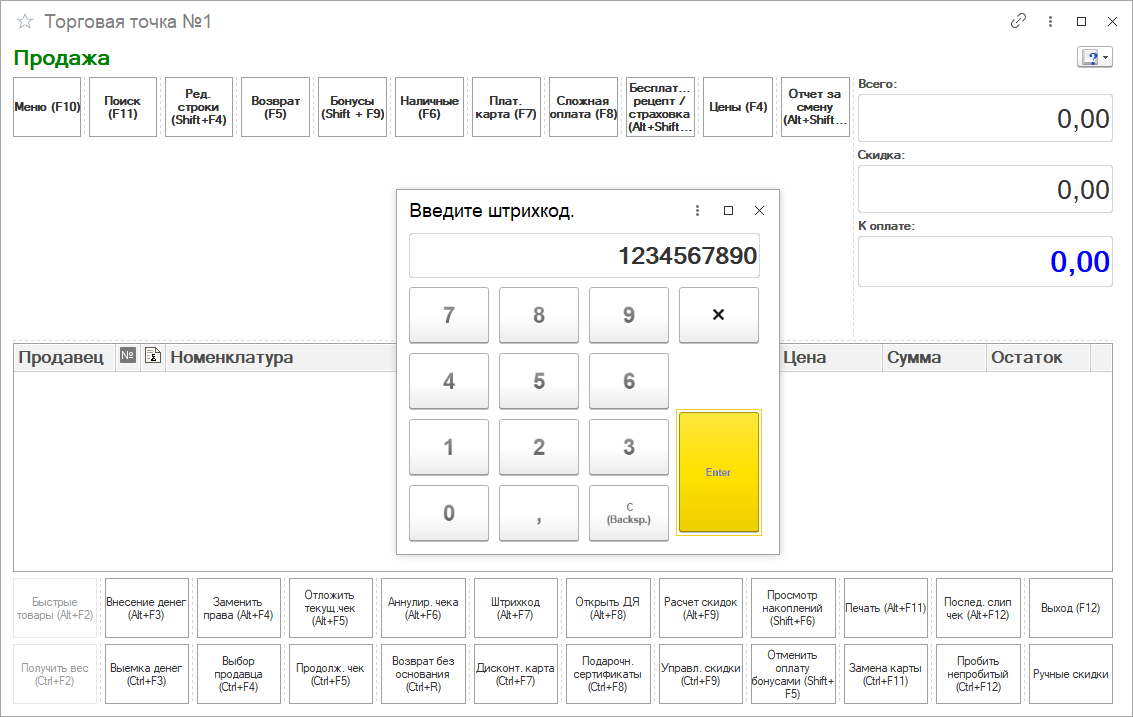Click Цена column header

click(830, 358)
